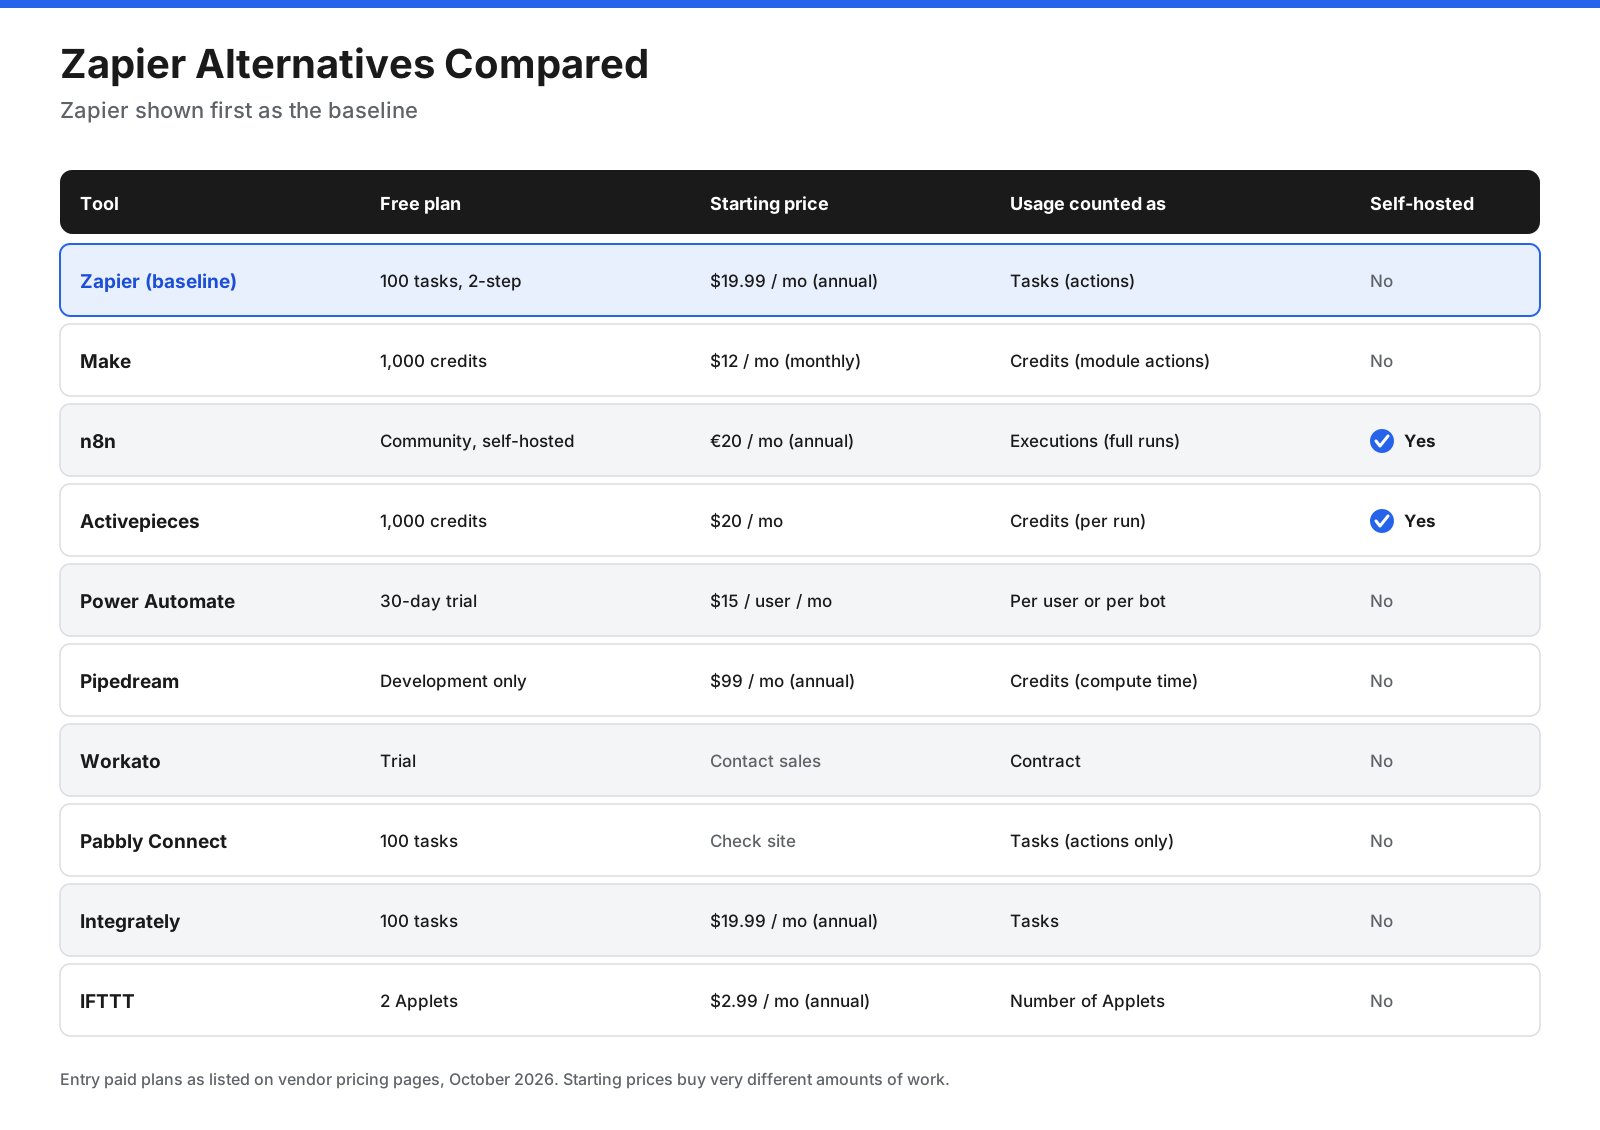Viewport: 1600px width, 1130px height.
Task: Click the 'Free plan' column header
Action: tap(420, 203)
